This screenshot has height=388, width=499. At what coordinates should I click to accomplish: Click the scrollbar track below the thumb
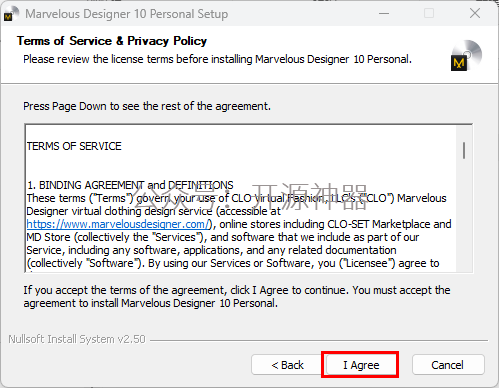[464, 217]
